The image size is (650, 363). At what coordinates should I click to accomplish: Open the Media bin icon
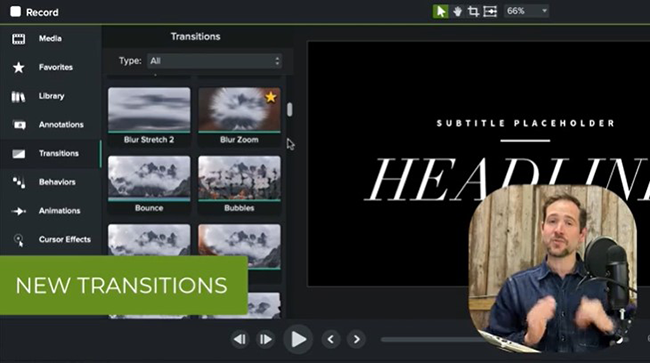(18, 39)
